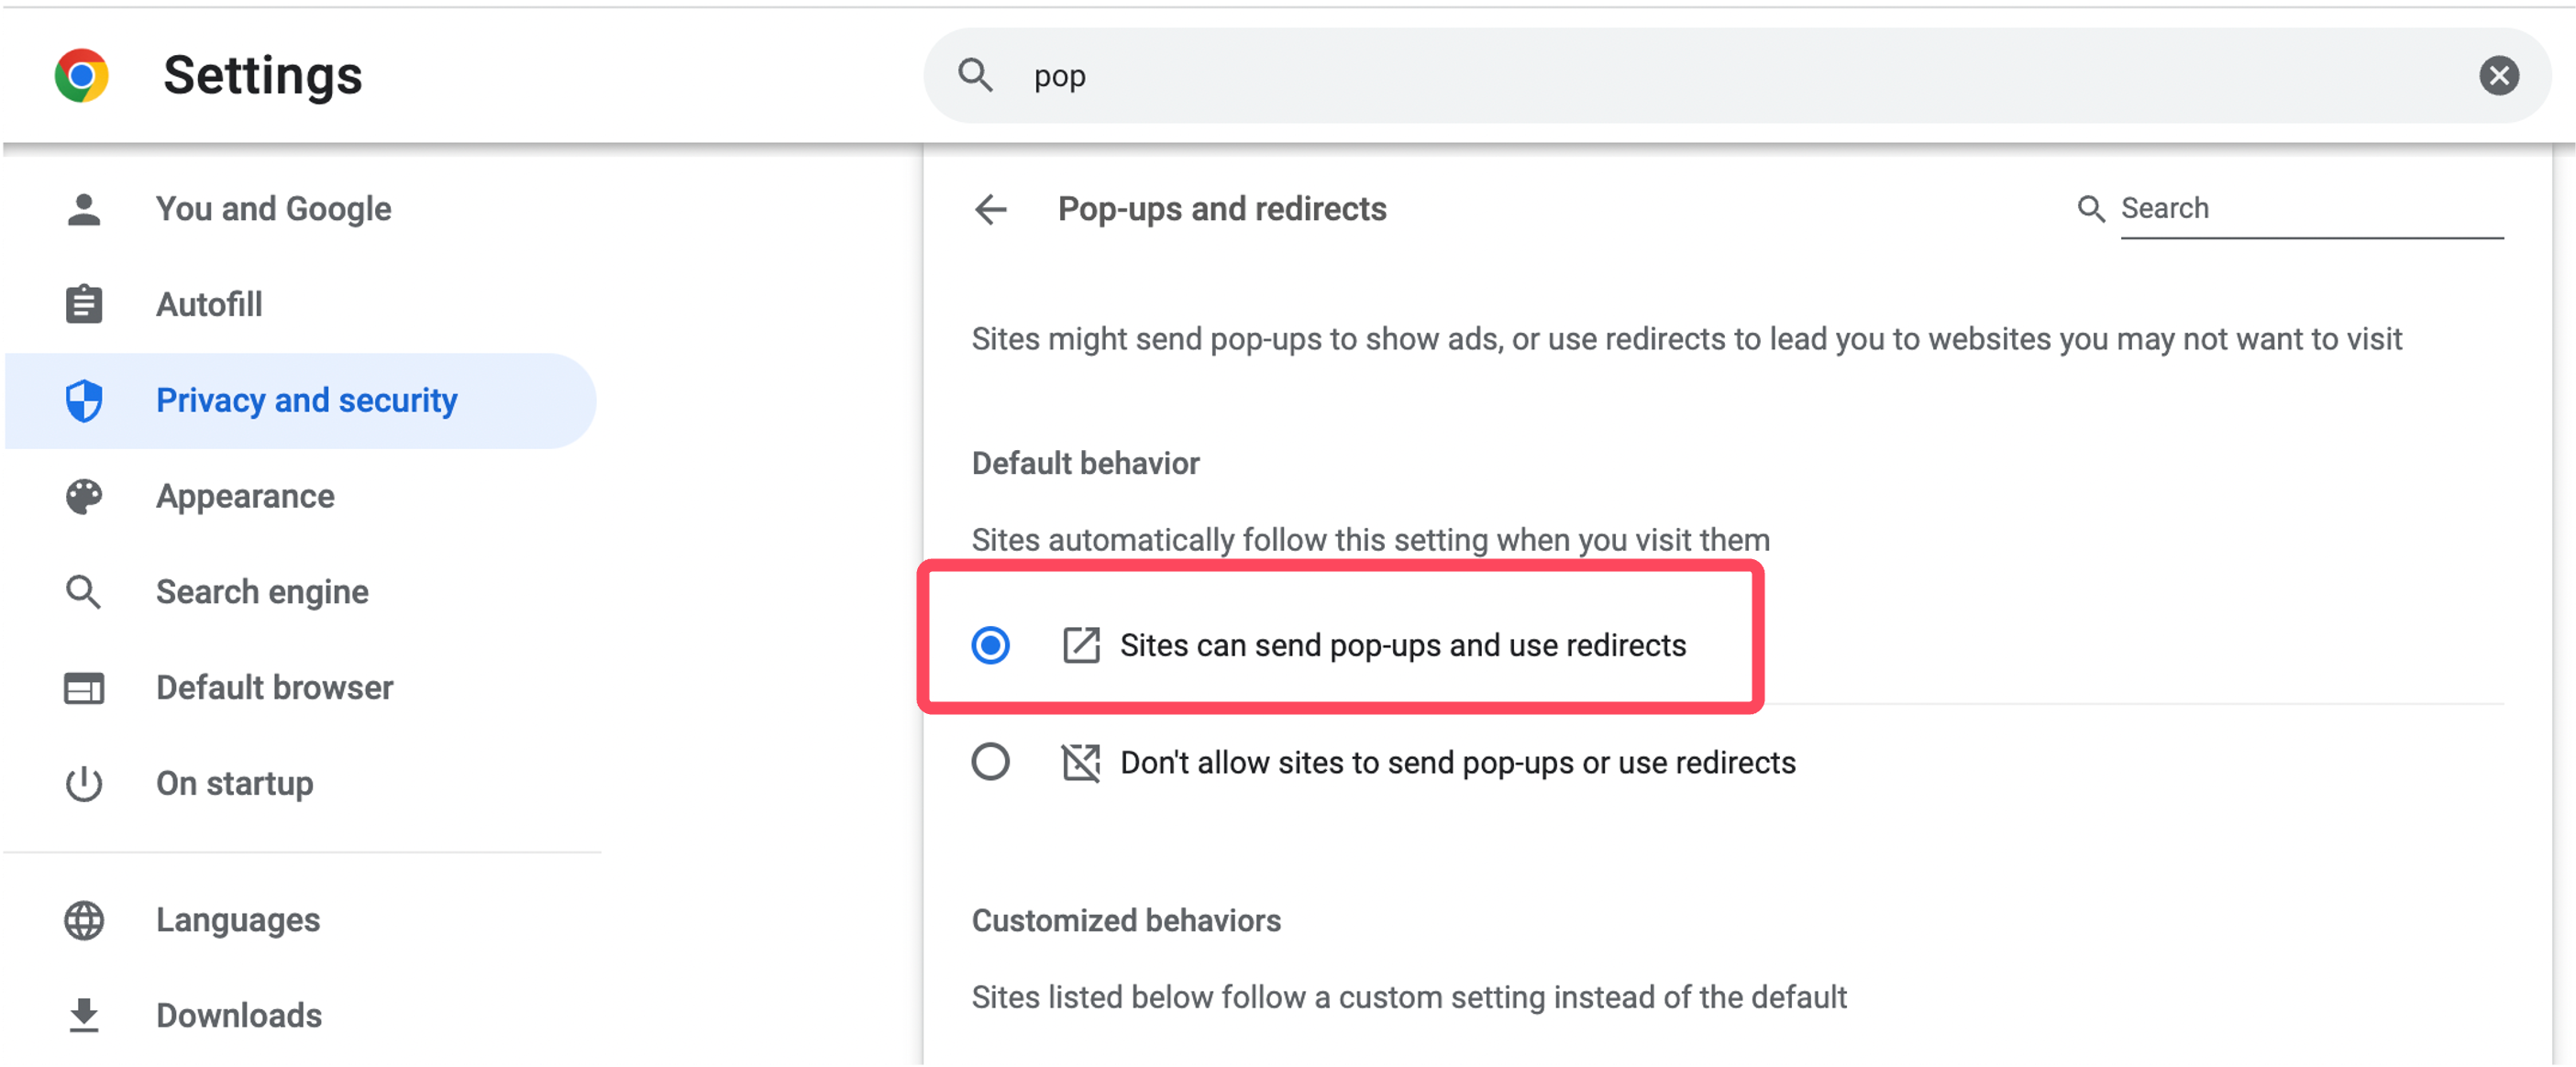Image resolution: width=2576 pixels, height=1067 pixels.
Task: Click the shield icon for Privacy and security
Action: pos(84,401)
